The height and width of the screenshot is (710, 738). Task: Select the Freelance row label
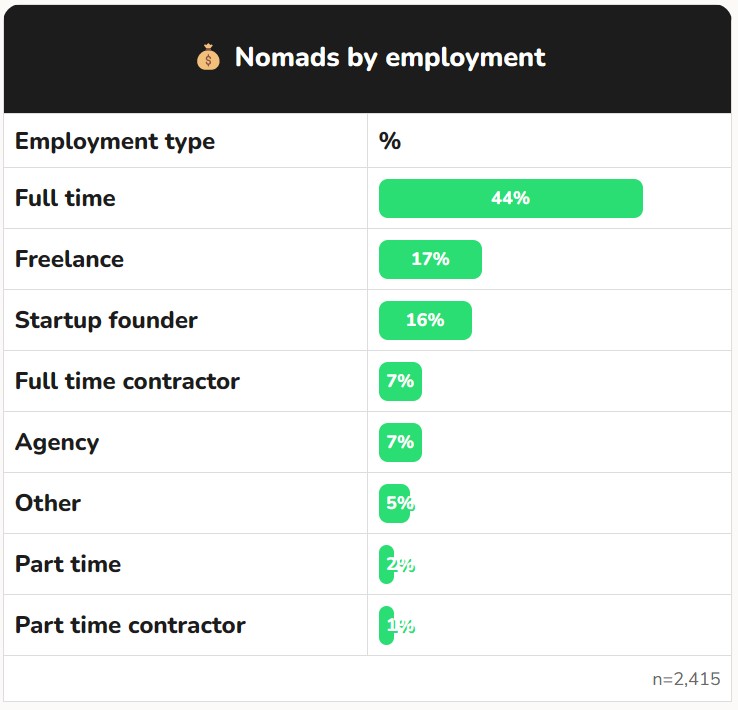pyautogui.click(x=69, y=259)
